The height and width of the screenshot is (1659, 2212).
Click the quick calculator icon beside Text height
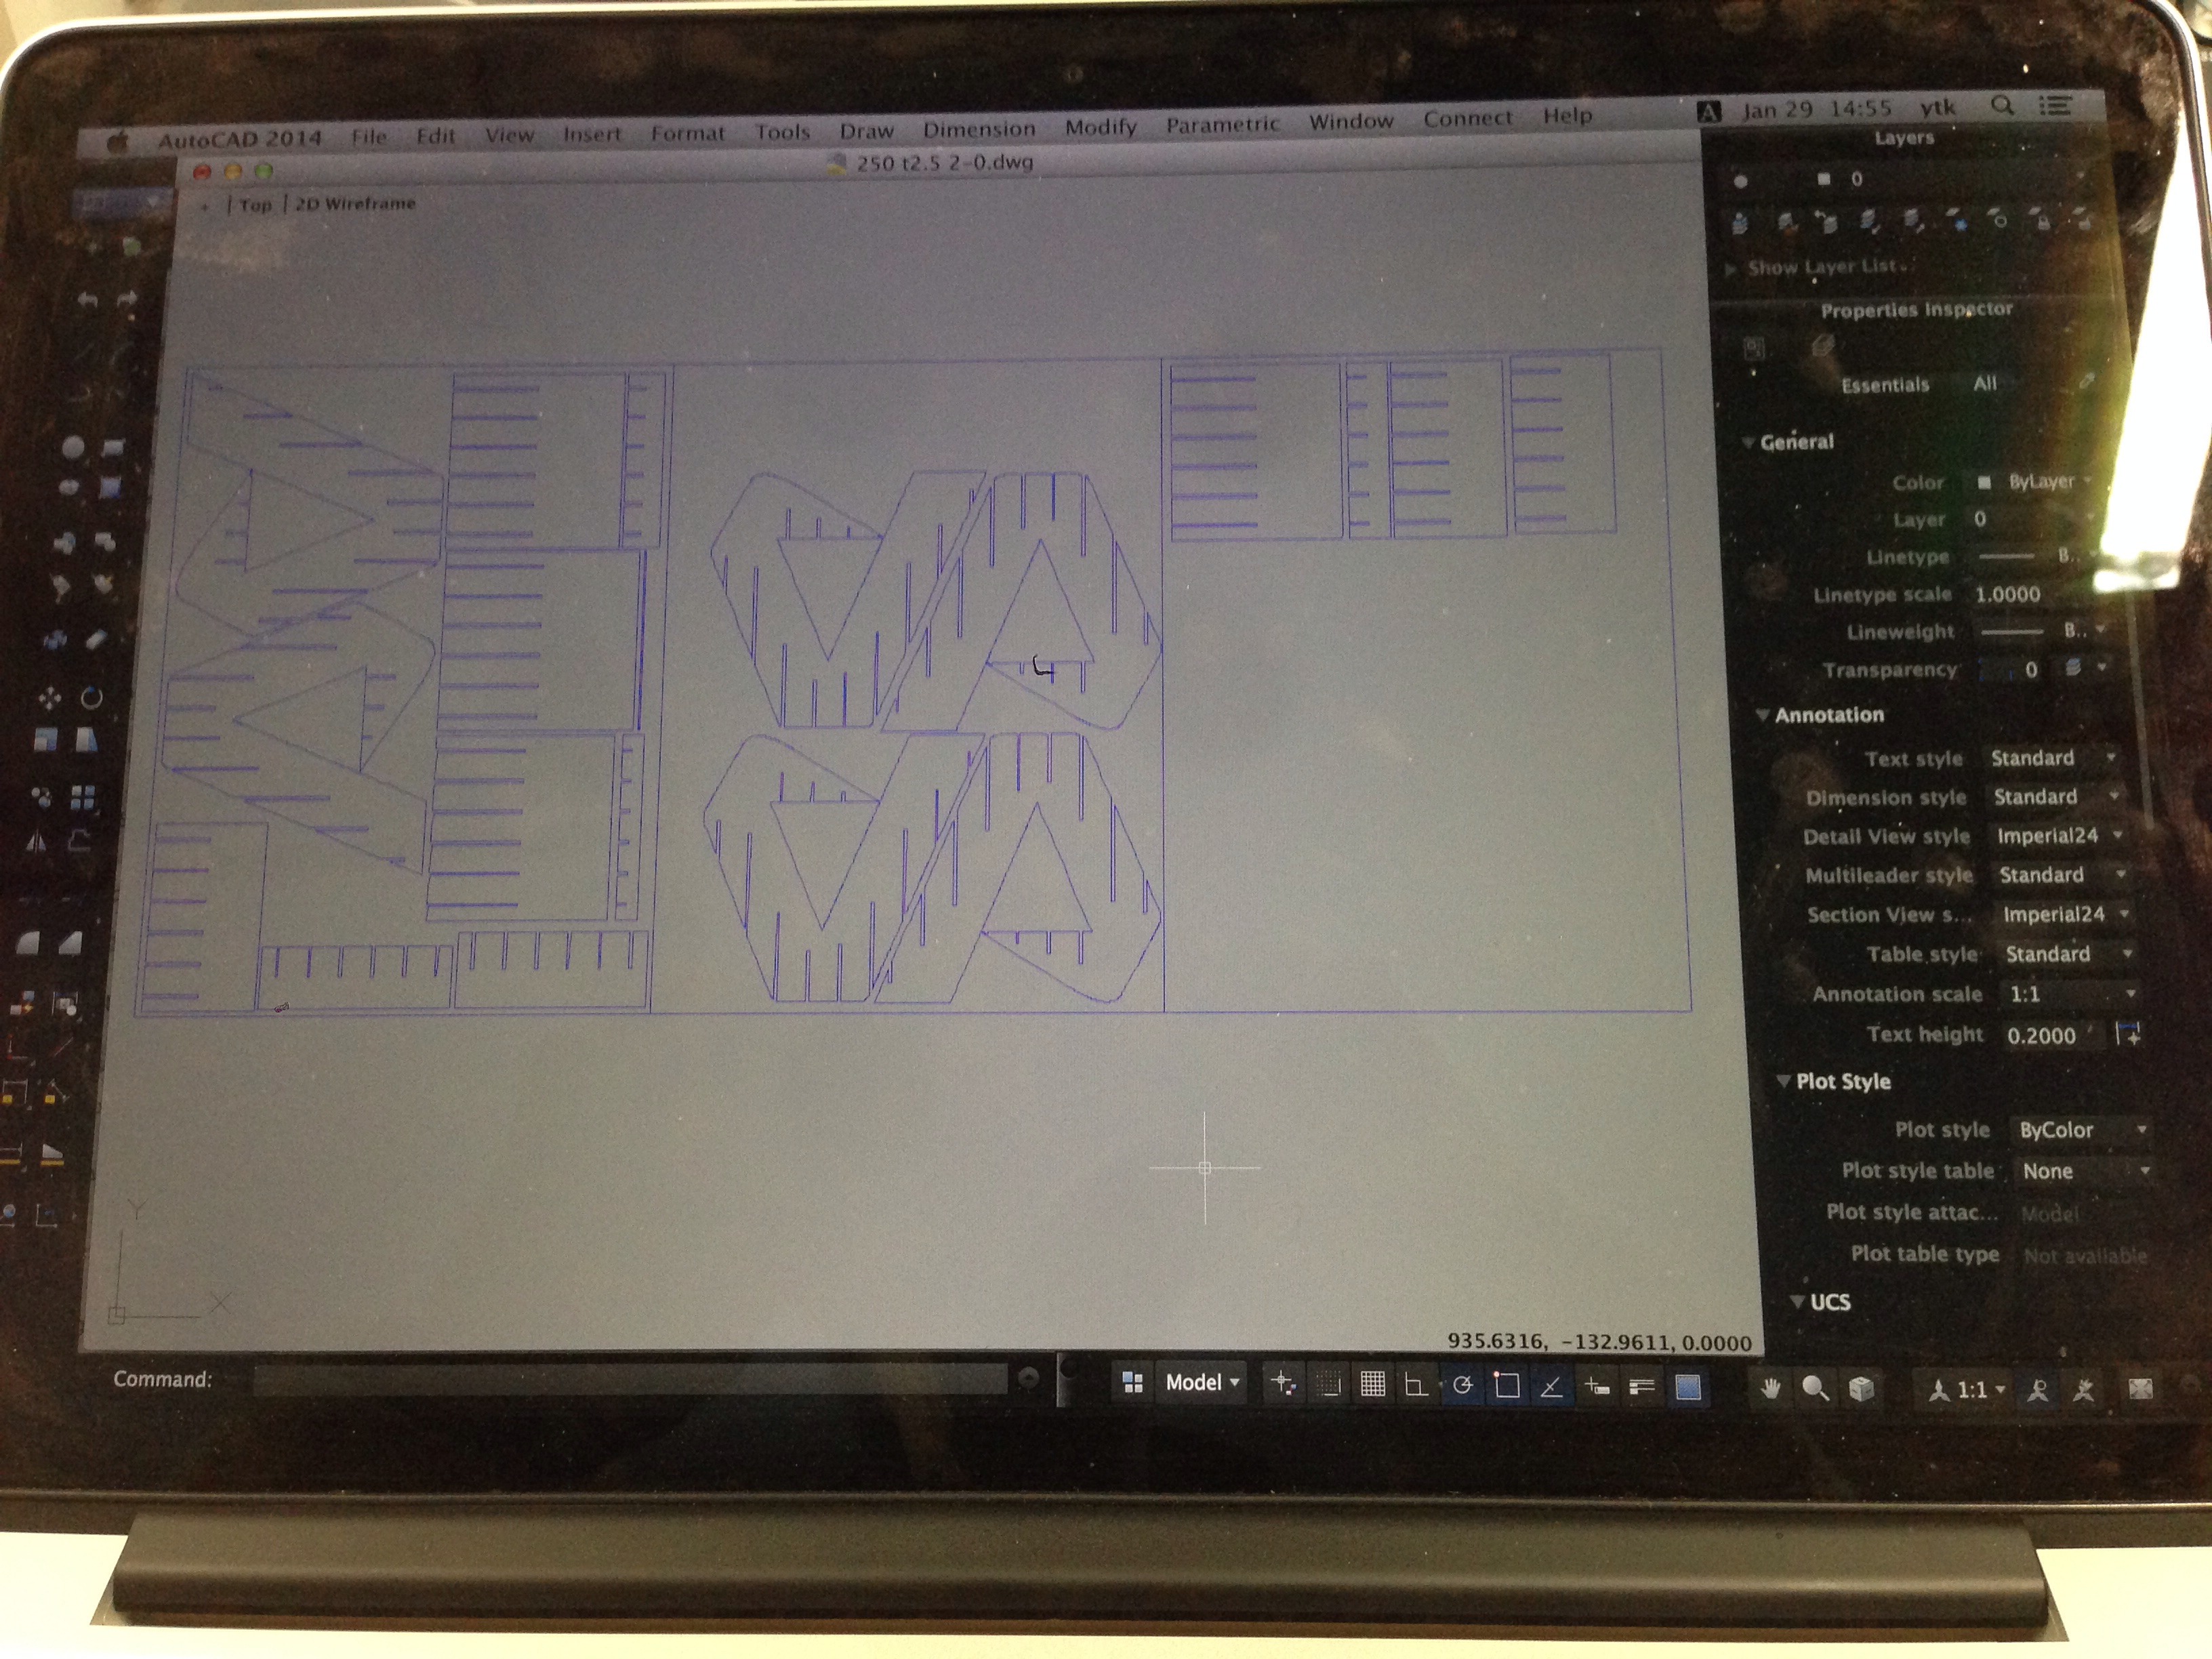click(x=2128, y=1033)
